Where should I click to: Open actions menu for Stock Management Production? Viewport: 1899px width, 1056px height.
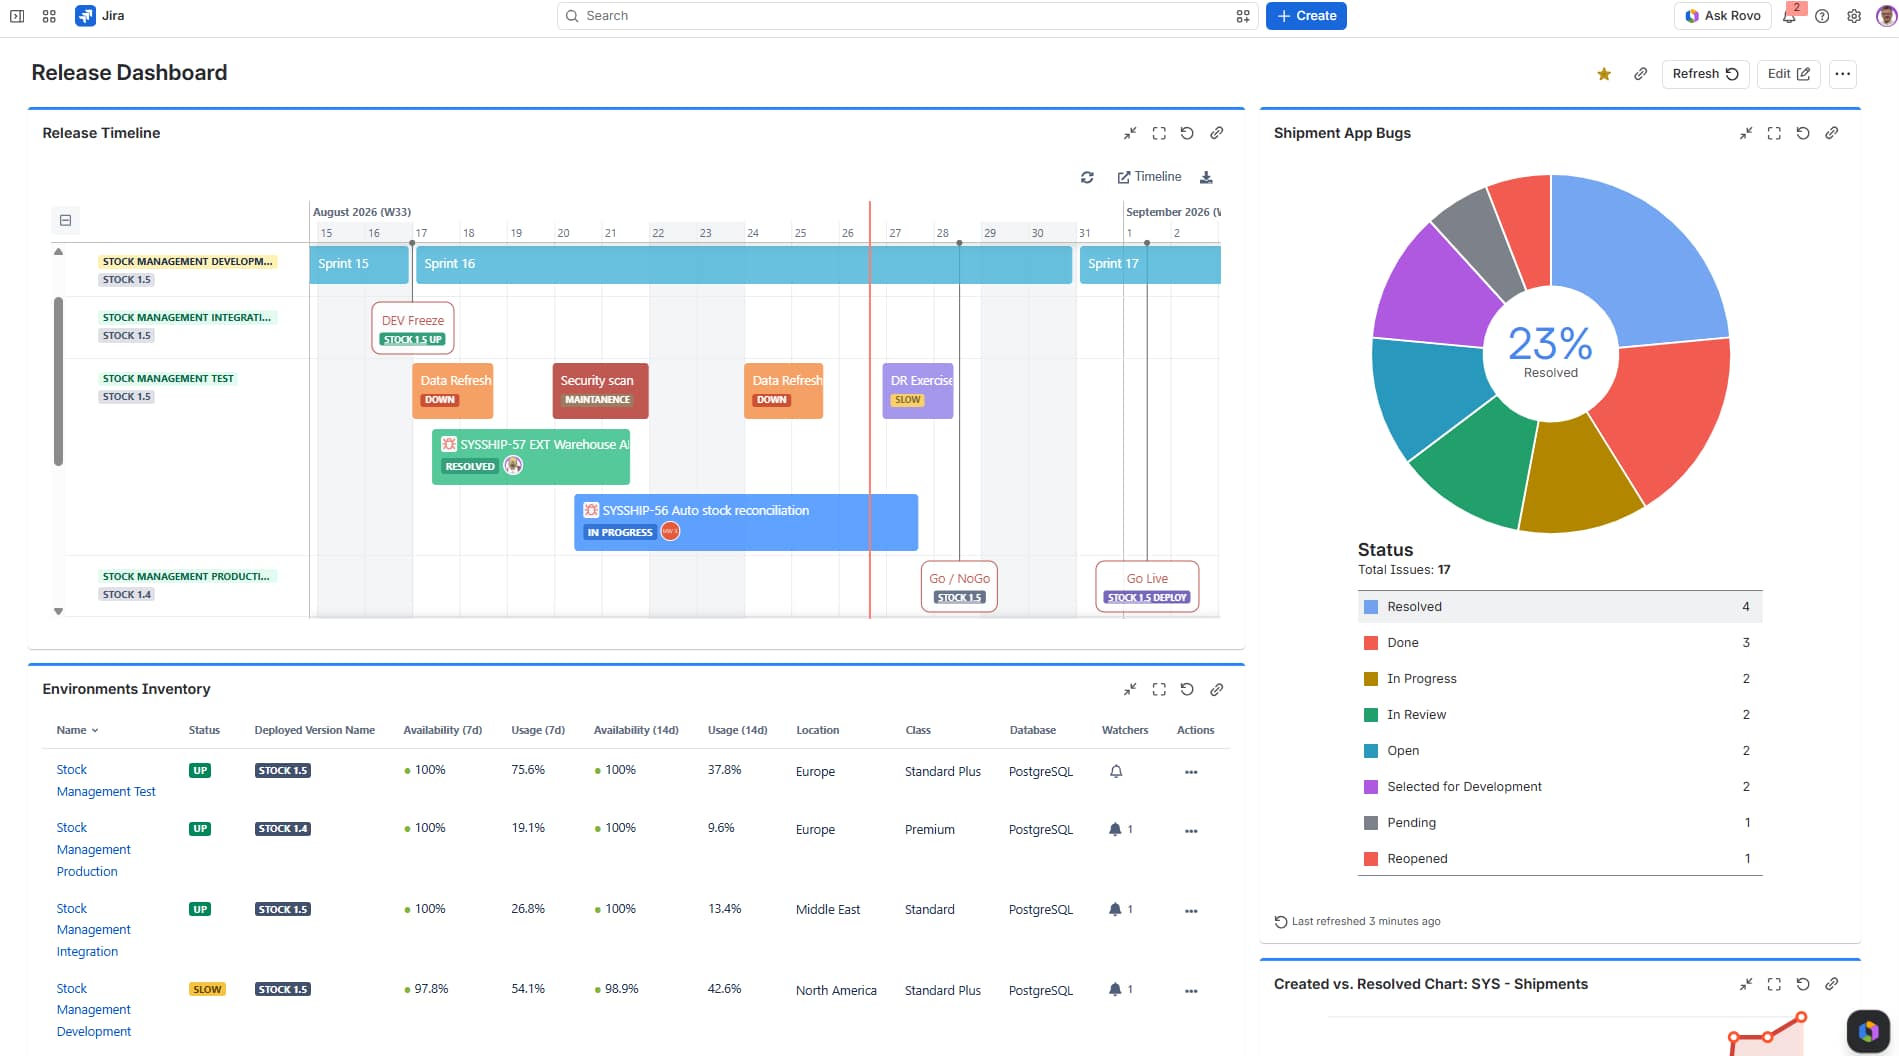(x=1191, y=831)
